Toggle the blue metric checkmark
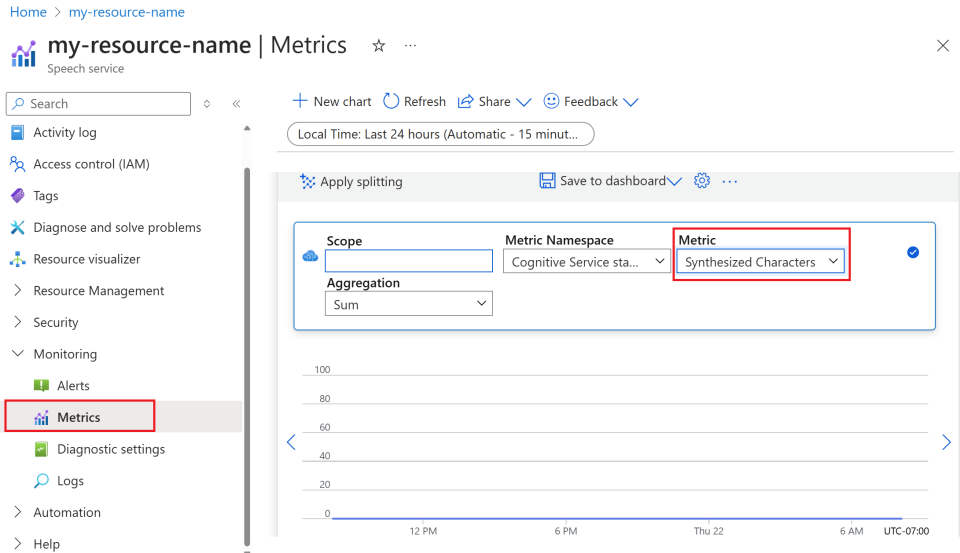Viewport: 960px width, 553px height. [913, 252]
